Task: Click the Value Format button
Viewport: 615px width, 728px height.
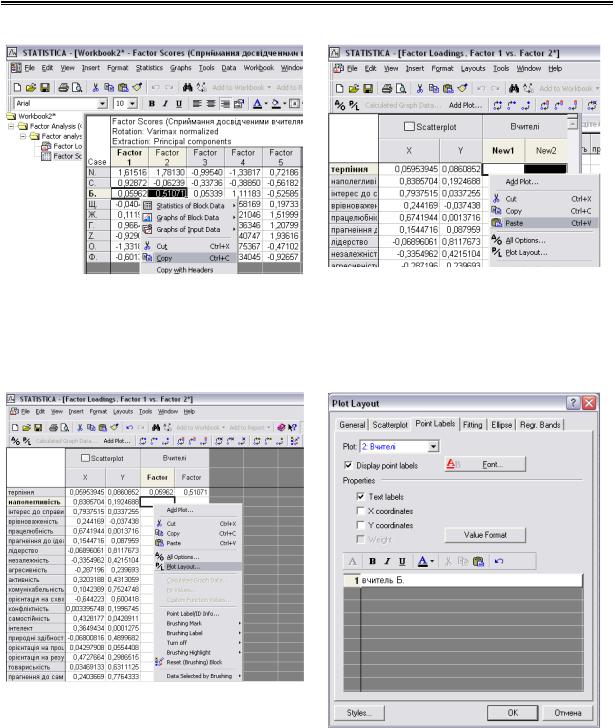Action: [x=485, y=535]
